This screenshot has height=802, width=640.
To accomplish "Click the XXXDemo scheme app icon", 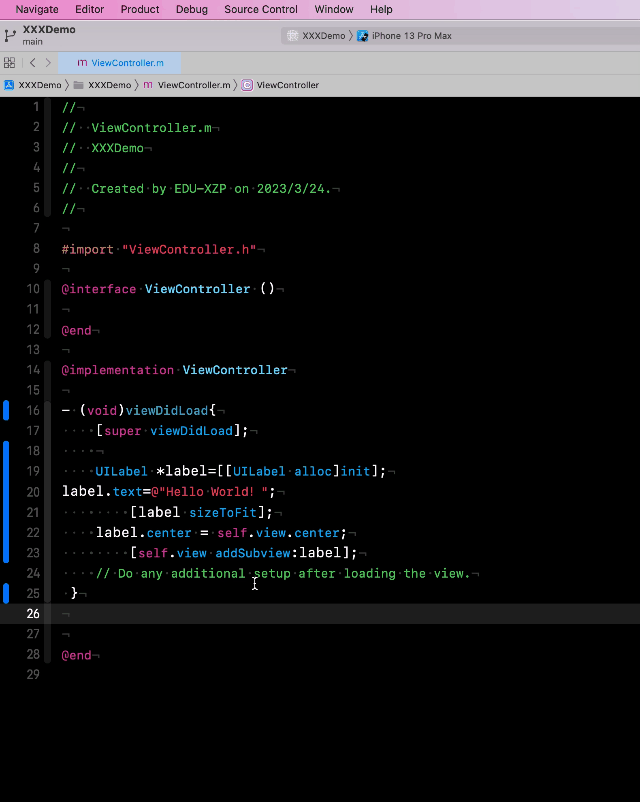I will (x=292, y=36).
